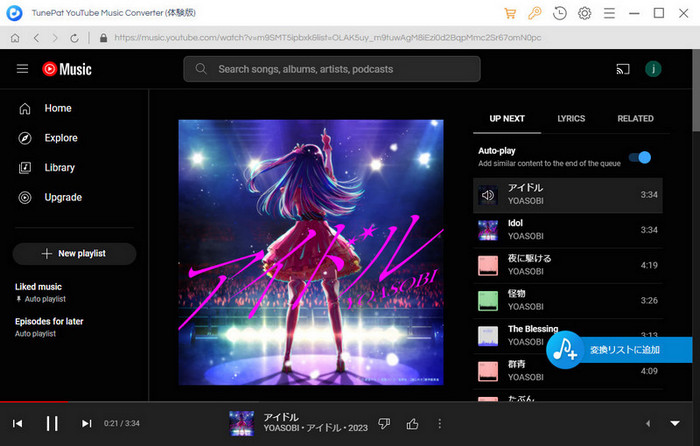Skip to the previous track
This screenshot has height=446, width=700.
coord(17,423)
